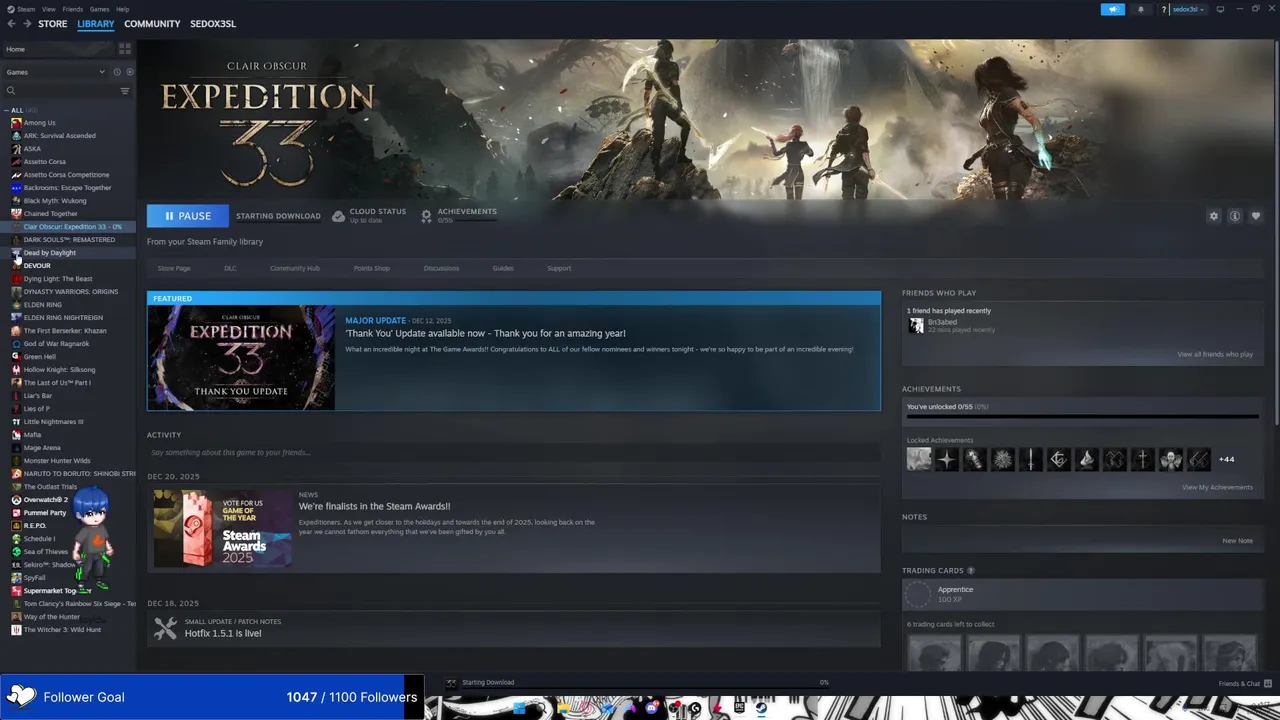Open the Games category dropdown
1280x720 pixels.
click(55, 72)
